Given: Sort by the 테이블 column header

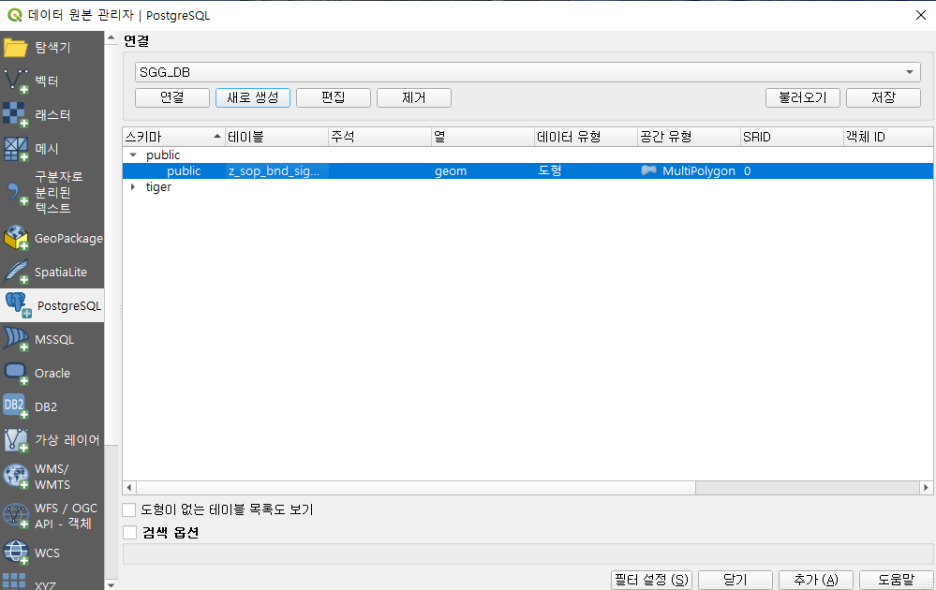Looking at the screenshot, I should pos(276,137).
